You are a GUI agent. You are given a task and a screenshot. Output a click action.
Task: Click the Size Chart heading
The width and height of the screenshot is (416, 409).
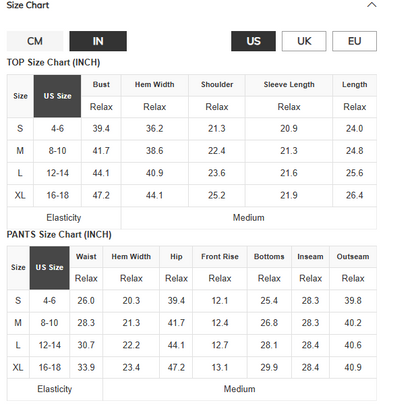point(28,5)
